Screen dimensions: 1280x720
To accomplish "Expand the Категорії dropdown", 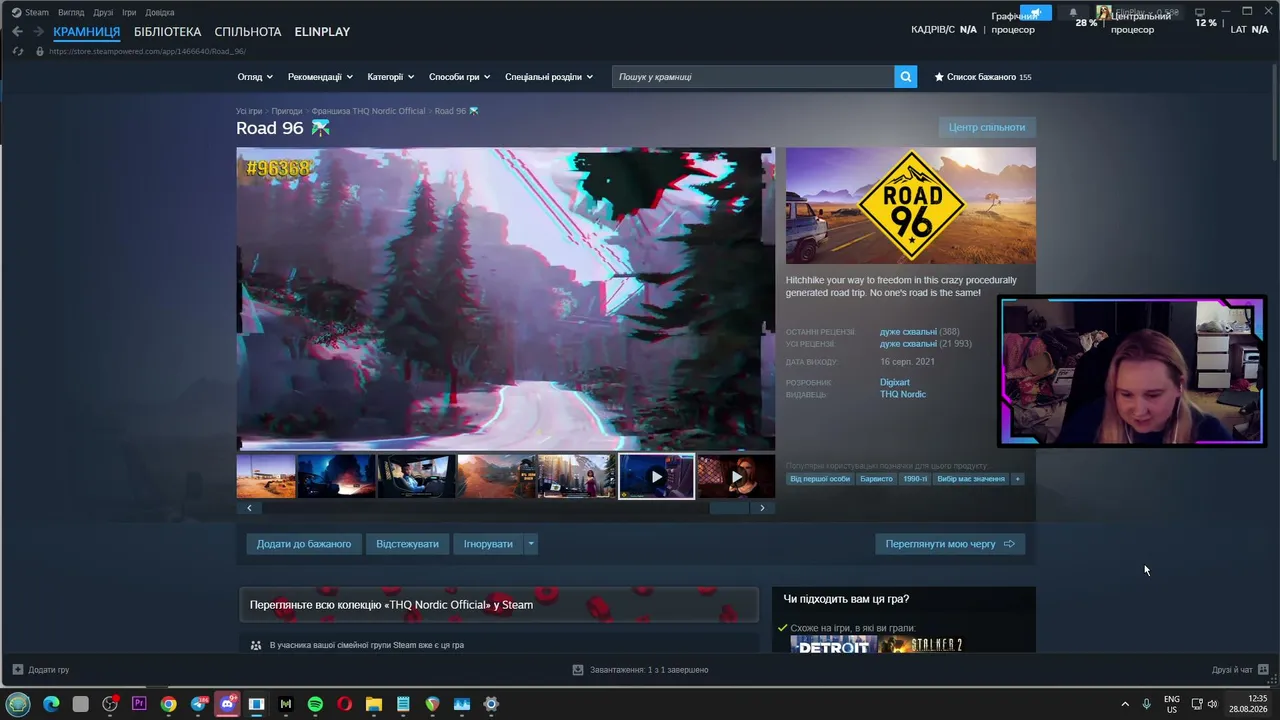I will coord(391,77).
